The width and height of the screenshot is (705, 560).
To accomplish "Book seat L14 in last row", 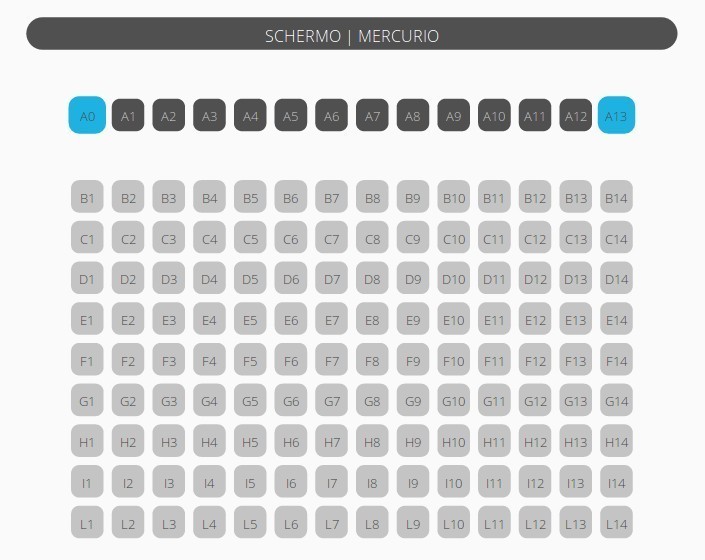I will pyautogui.click(x=616, y=524).
